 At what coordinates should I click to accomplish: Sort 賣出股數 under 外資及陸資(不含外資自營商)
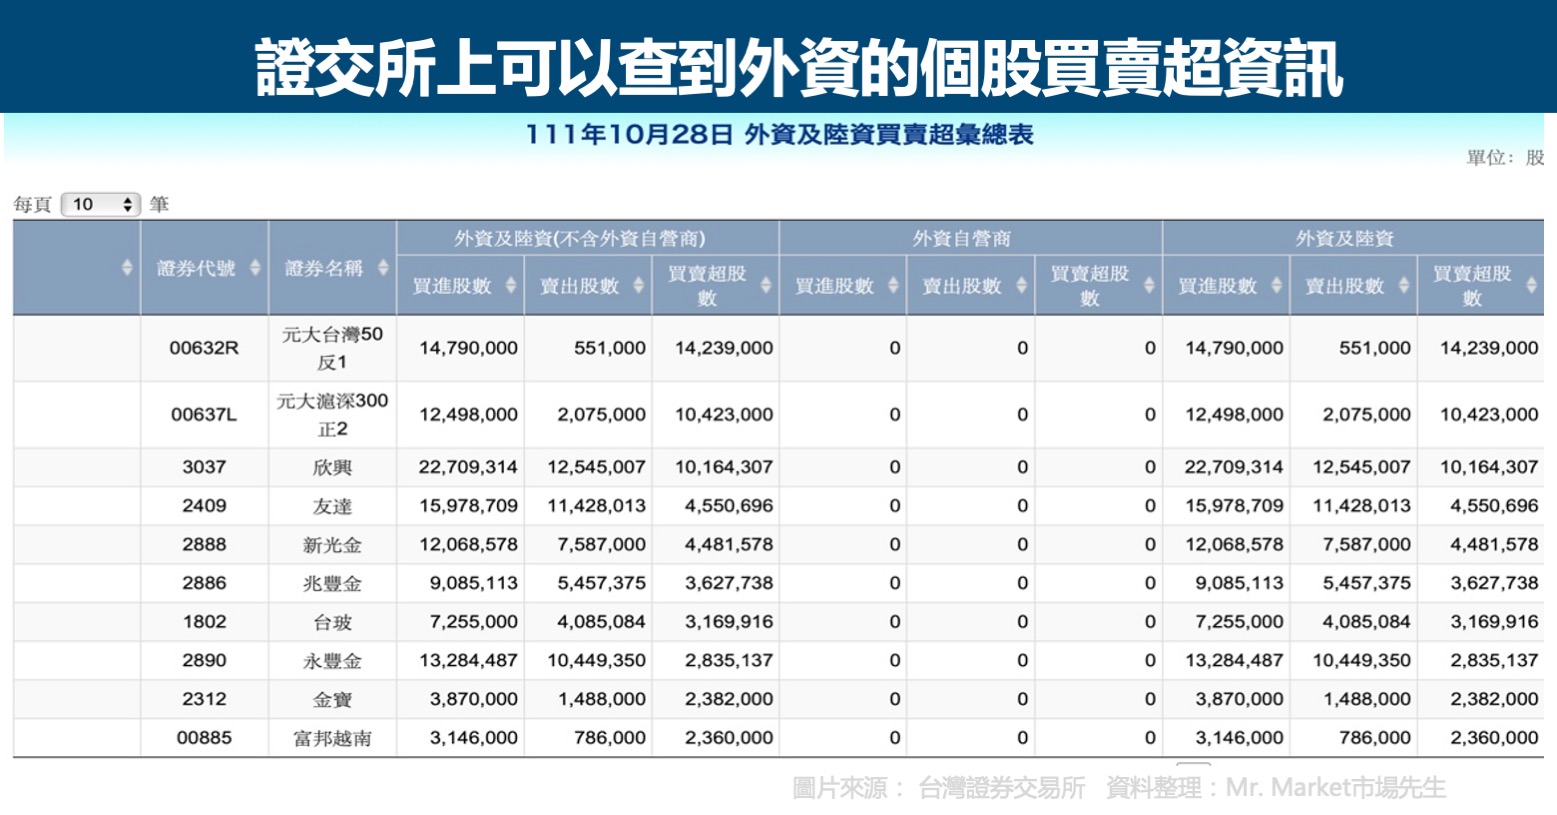pos(639,286)
